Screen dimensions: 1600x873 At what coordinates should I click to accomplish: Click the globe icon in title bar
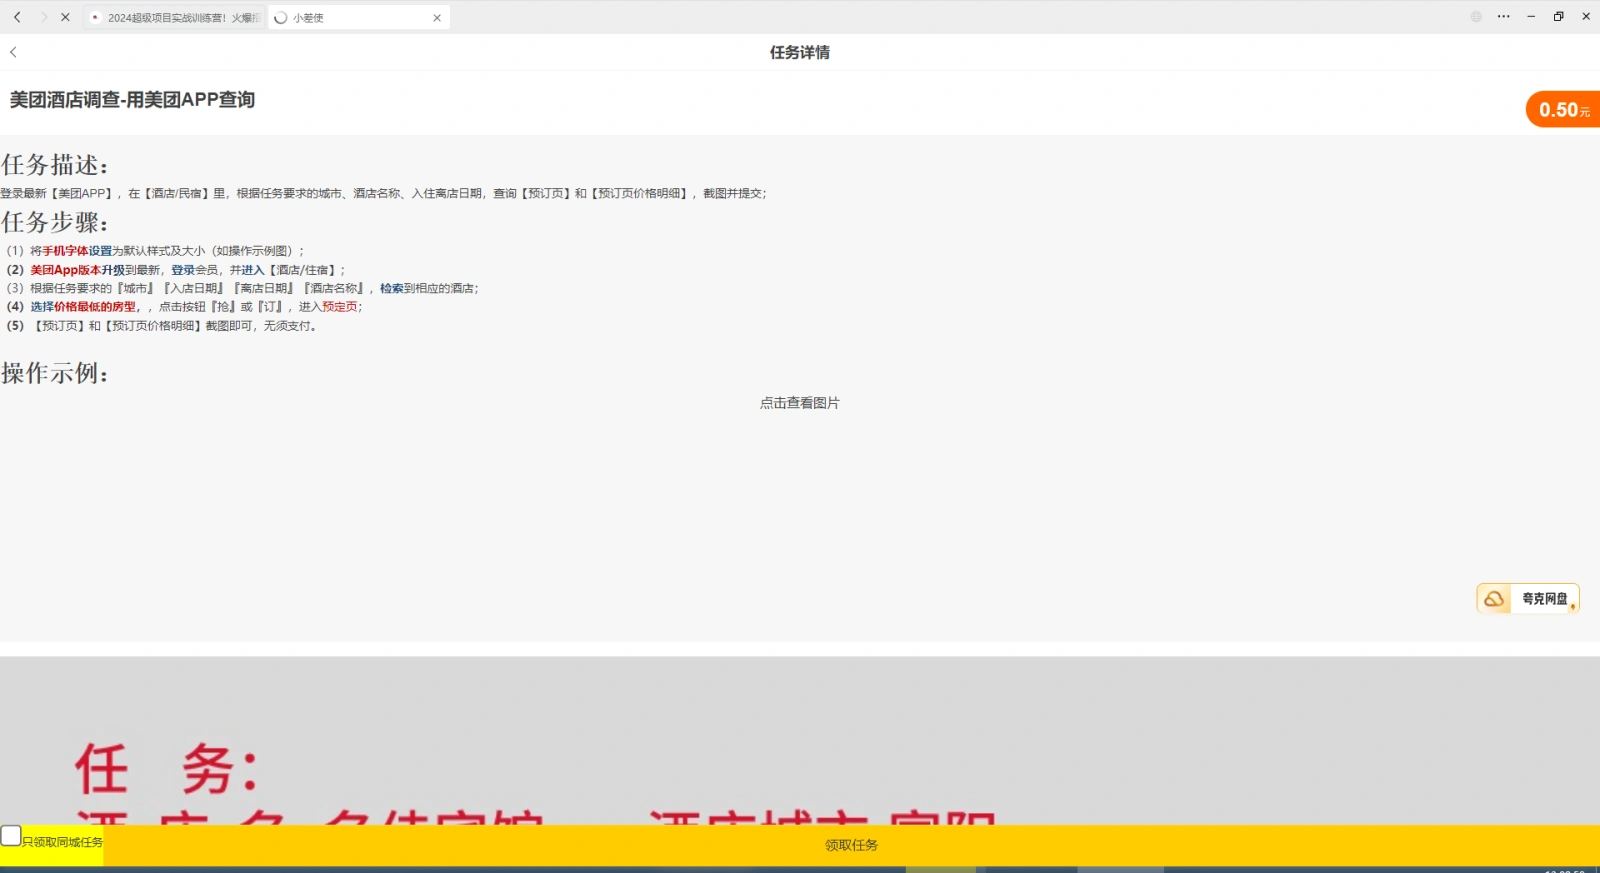tap(1476, 17)
